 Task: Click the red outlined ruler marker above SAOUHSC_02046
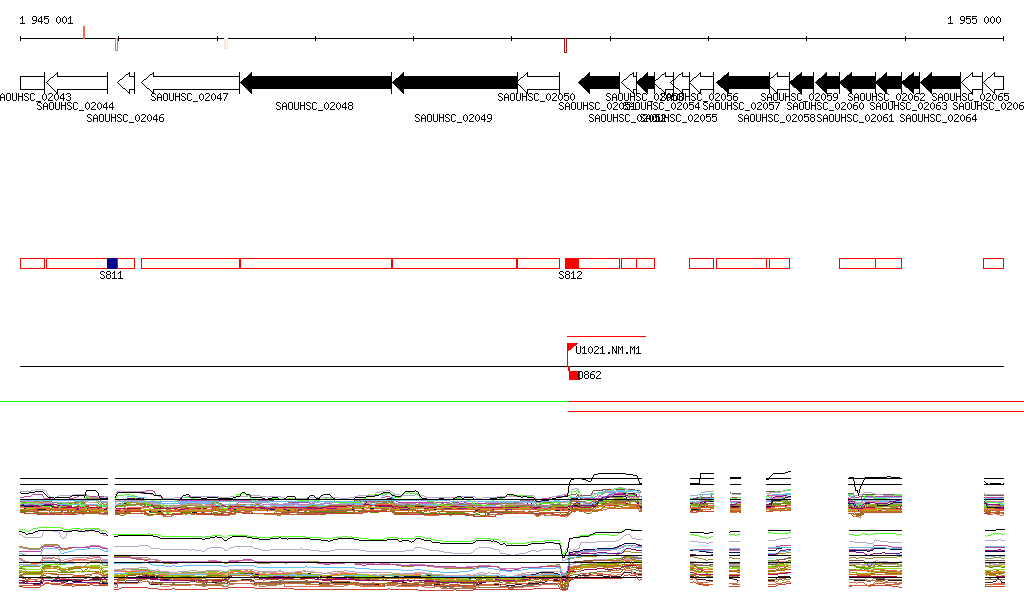pyautogui.click(x=116, y=44)
